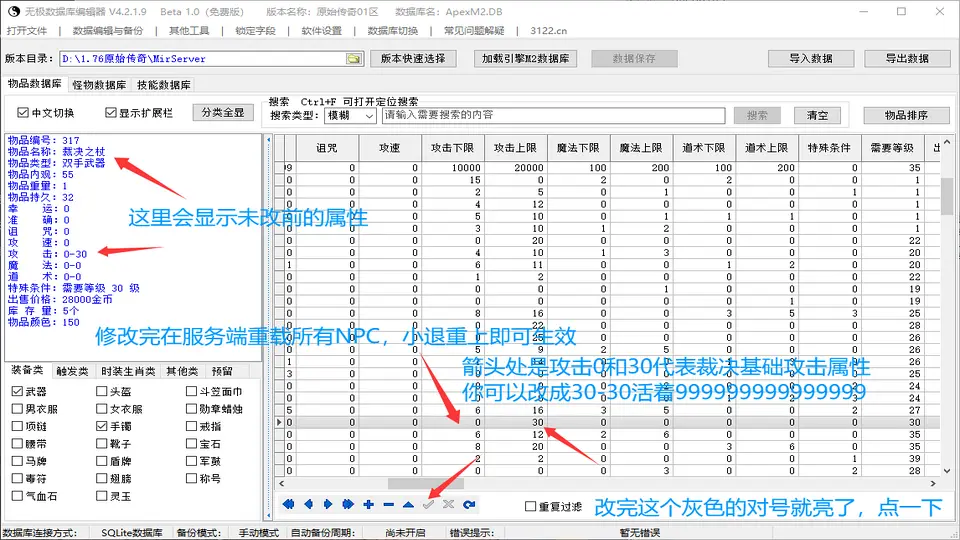The image size is (960, 540).
Task: Click the 攻击上限 cell with value 30
Action: point(515,422)
